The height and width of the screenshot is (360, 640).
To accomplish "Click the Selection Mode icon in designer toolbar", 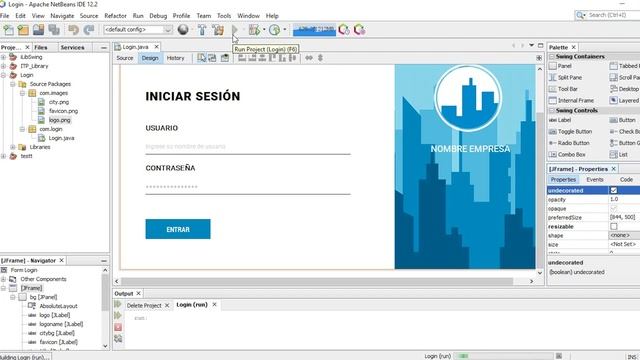I will pos(202,58).
